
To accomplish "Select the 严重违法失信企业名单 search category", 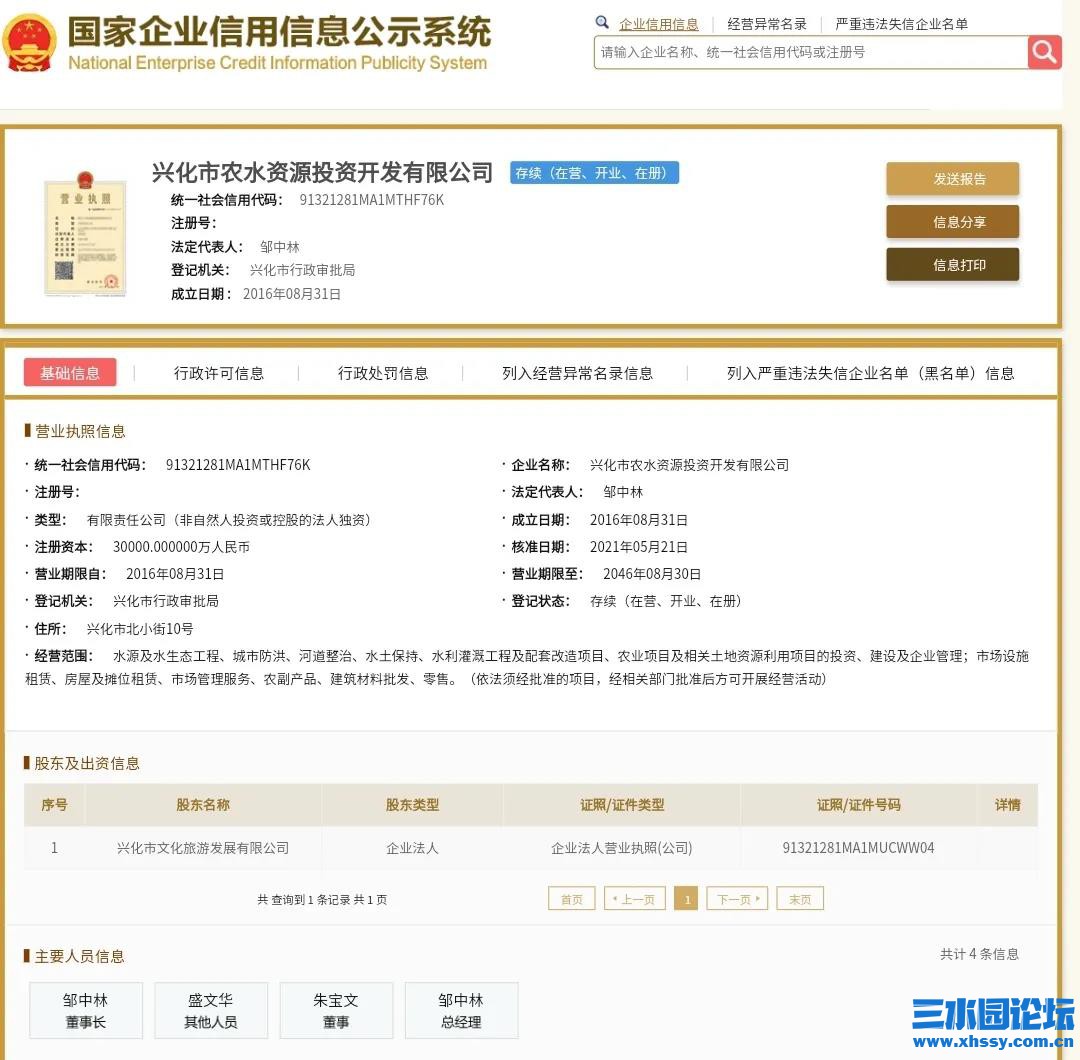I will [x=901, y=24].
